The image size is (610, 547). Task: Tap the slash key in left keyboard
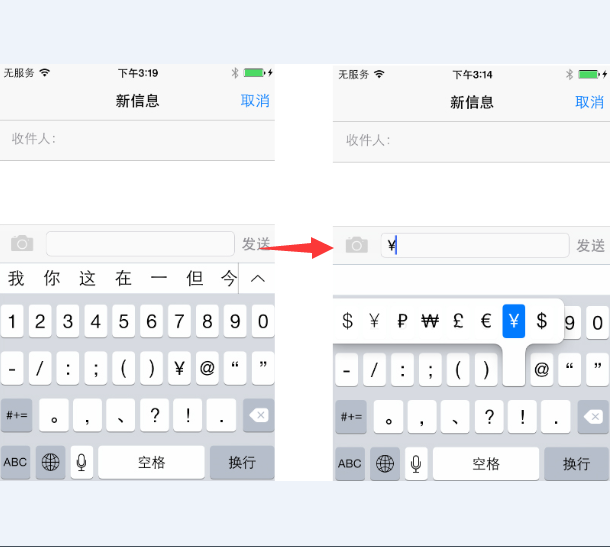[x=40, y=368]
